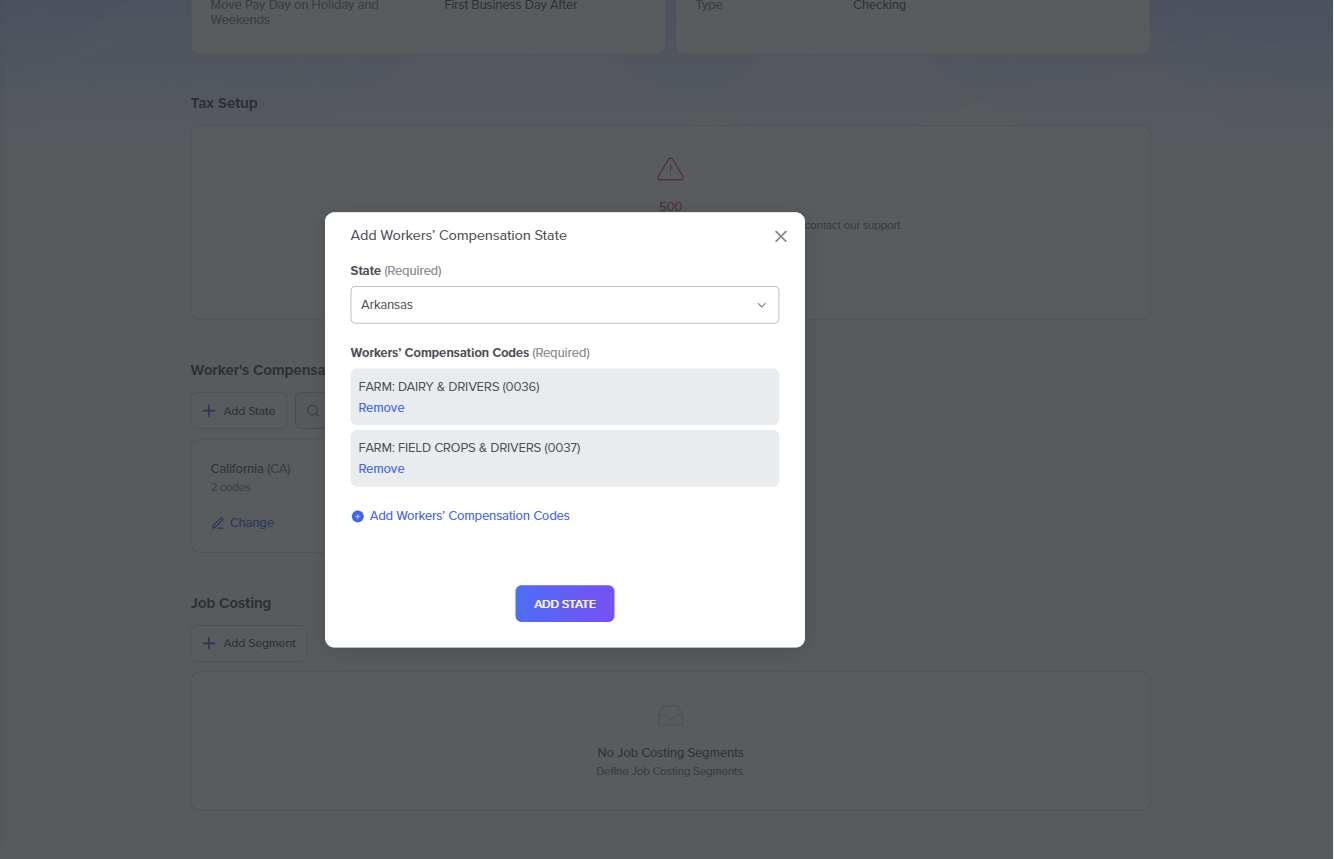Expand the State dropdown chevron arrow
The image size is (1334, 859).
(x=761, y=305)
